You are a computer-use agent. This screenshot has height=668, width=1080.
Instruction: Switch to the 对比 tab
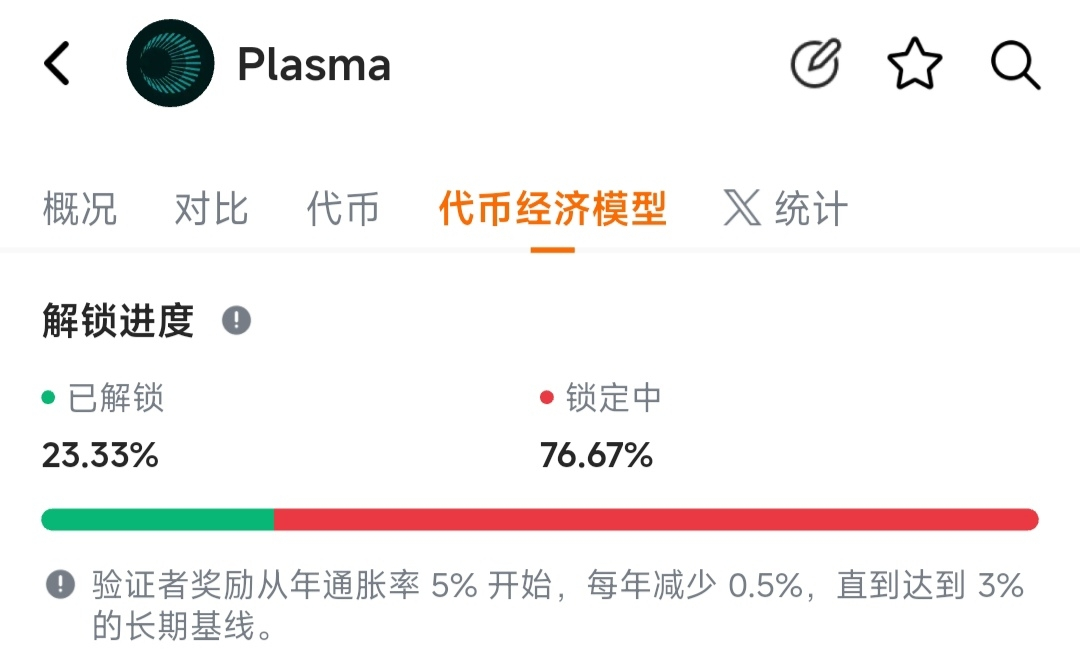click(x=211, y=209)
